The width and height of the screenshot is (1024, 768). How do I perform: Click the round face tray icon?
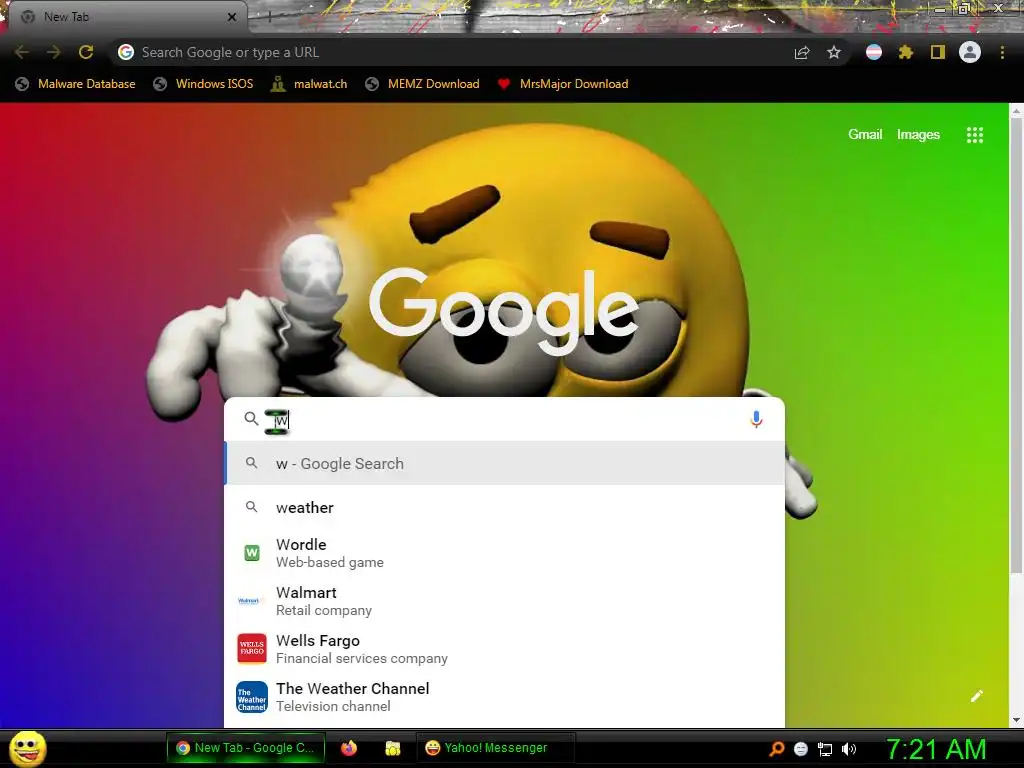pos(801,749)
